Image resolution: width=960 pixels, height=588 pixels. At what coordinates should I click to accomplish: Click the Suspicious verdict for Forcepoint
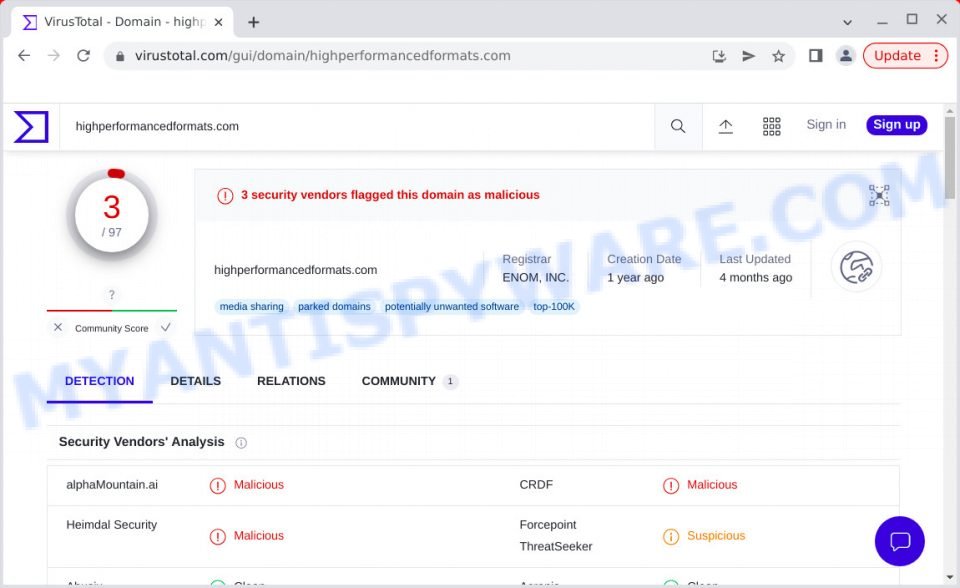click(716, 536)
